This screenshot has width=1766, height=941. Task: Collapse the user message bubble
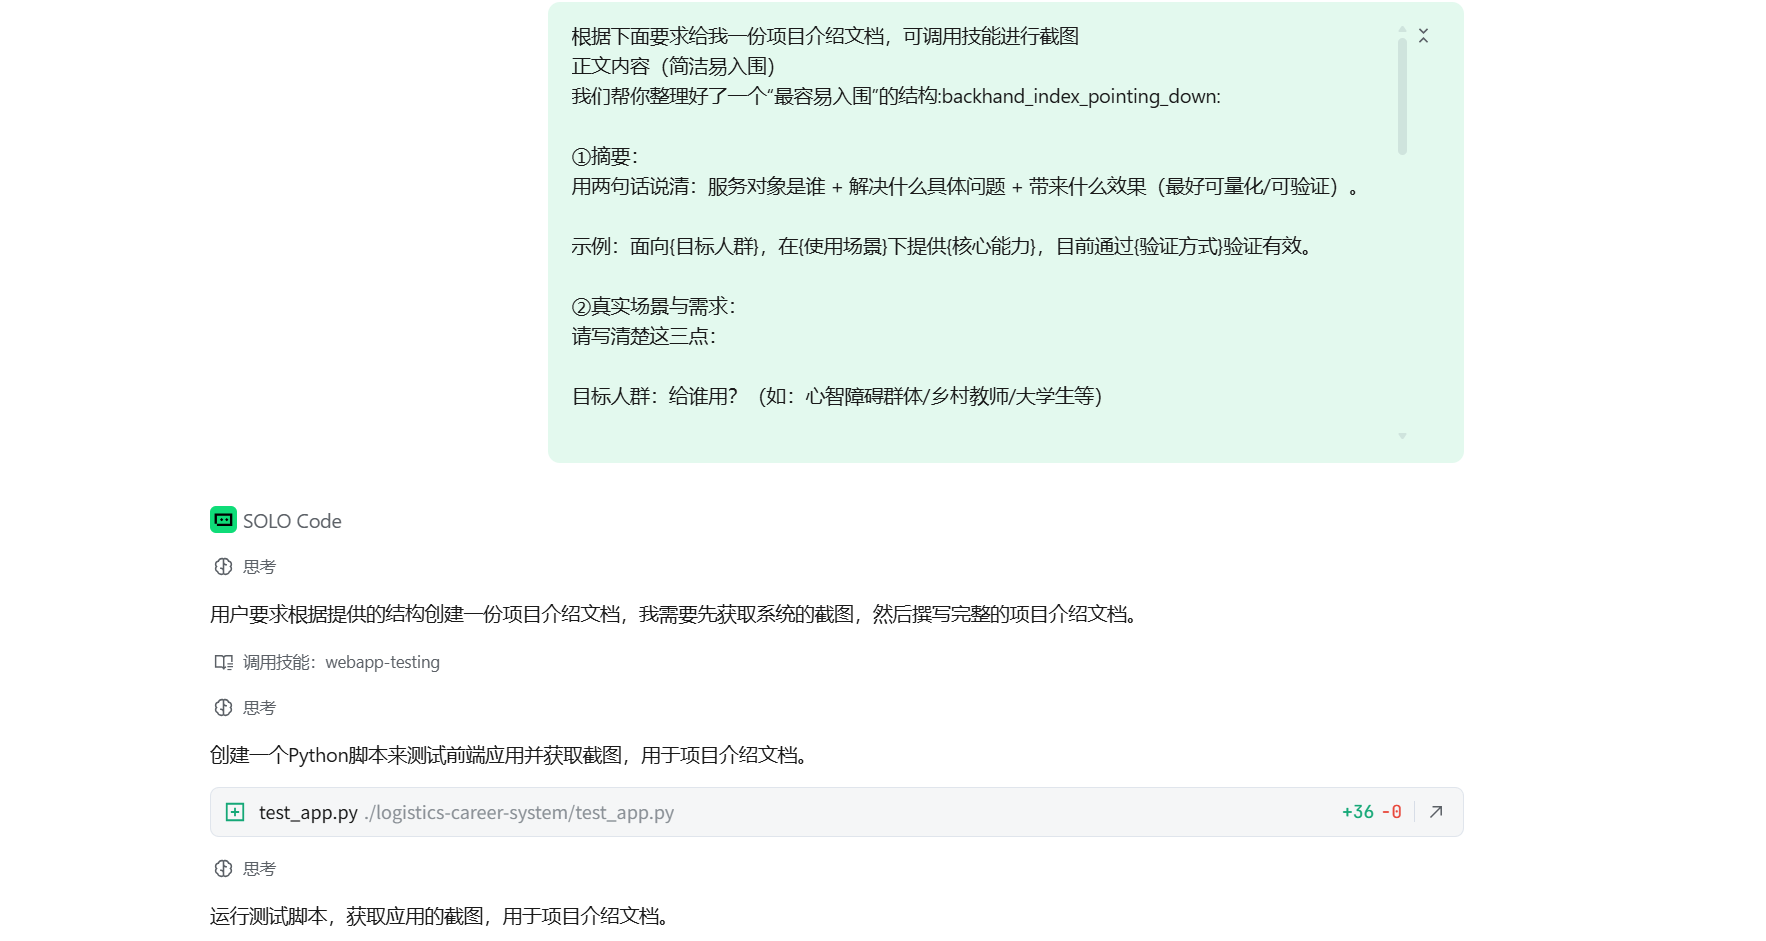coord(1423,36)
